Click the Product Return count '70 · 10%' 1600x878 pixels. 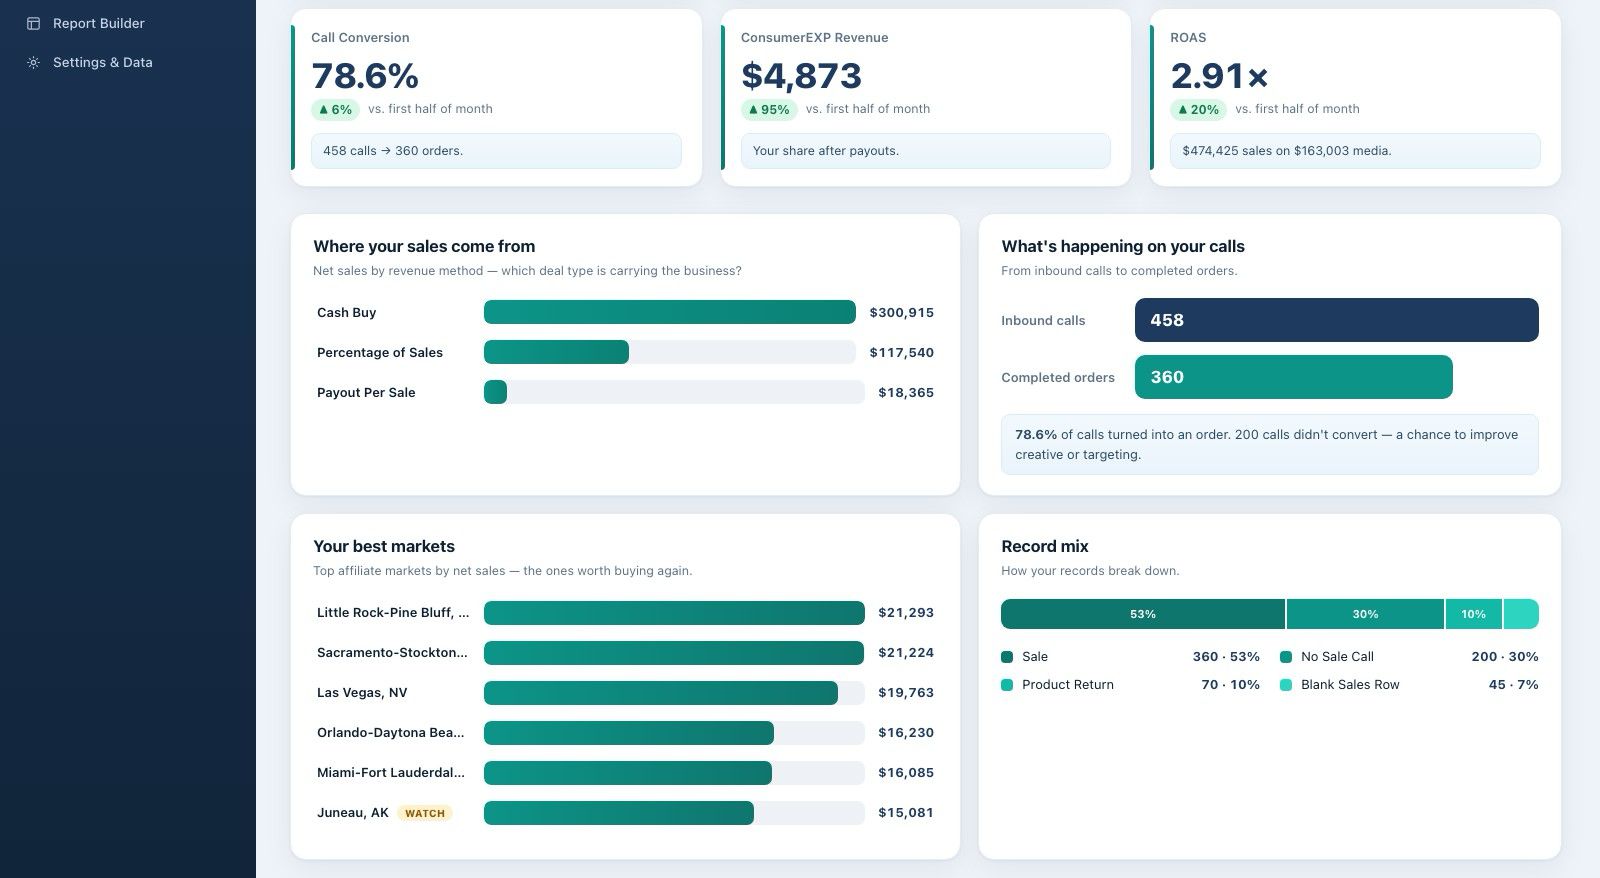point(1230,685)
